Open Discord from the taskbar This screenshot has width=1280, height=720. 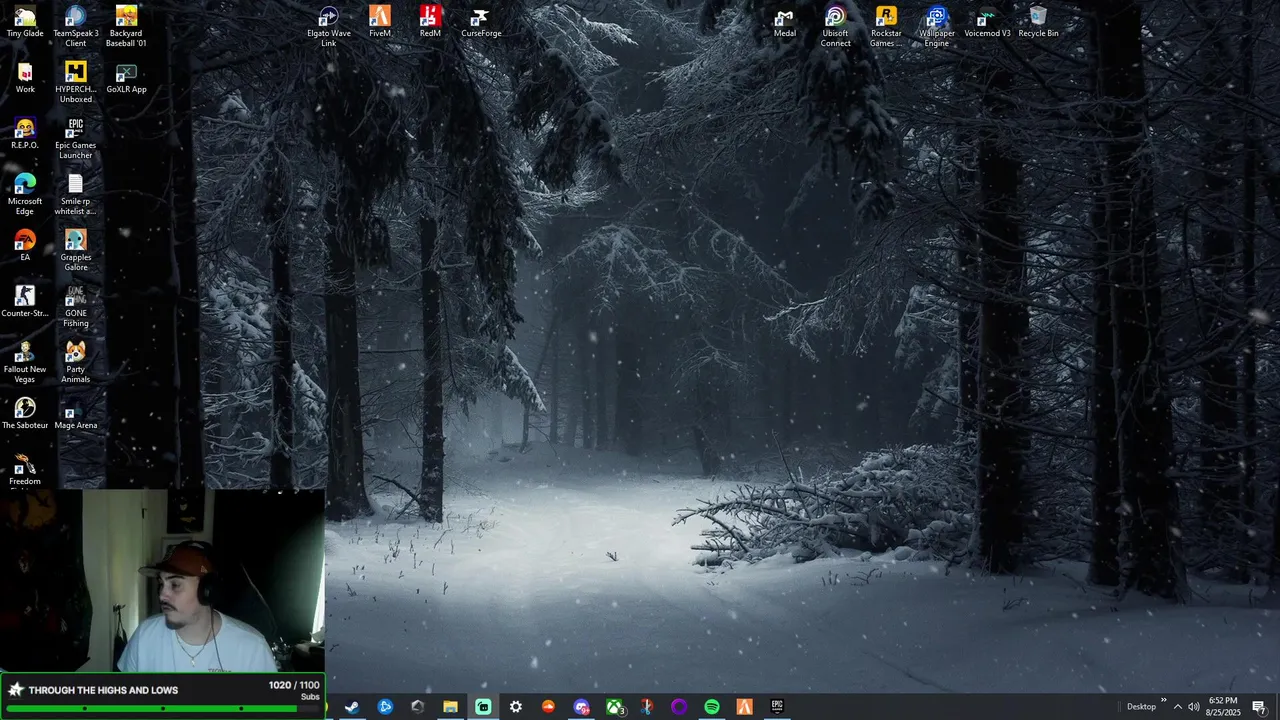(x=581, y=707)
